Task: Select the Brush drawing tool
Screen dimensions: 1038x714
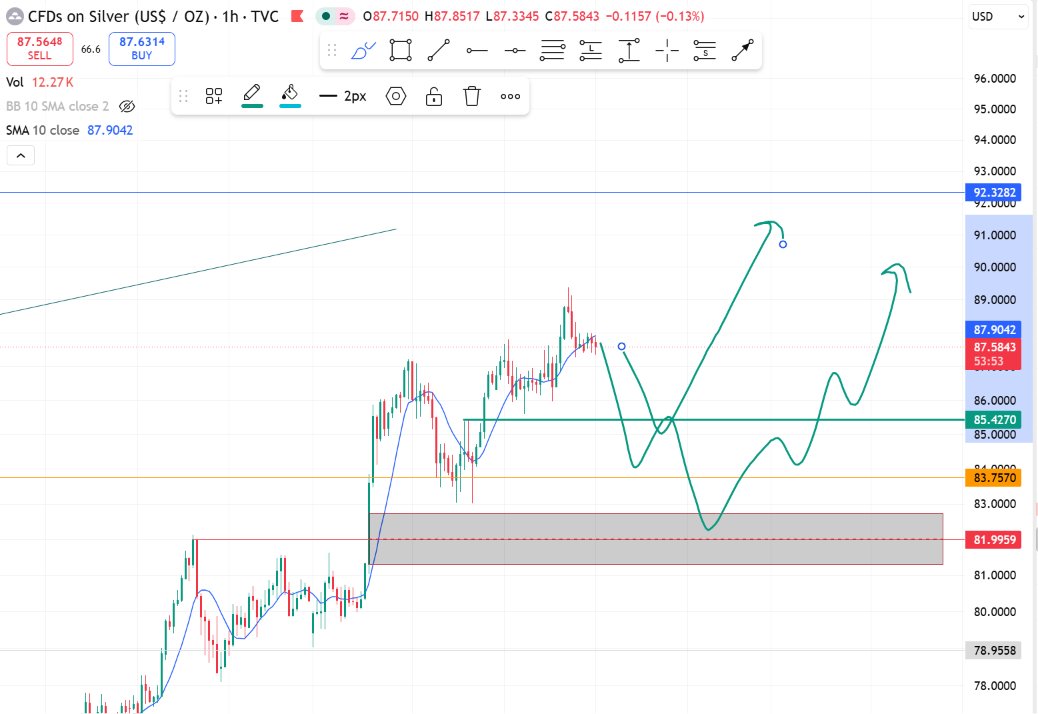Action: [x=363, y=50]
